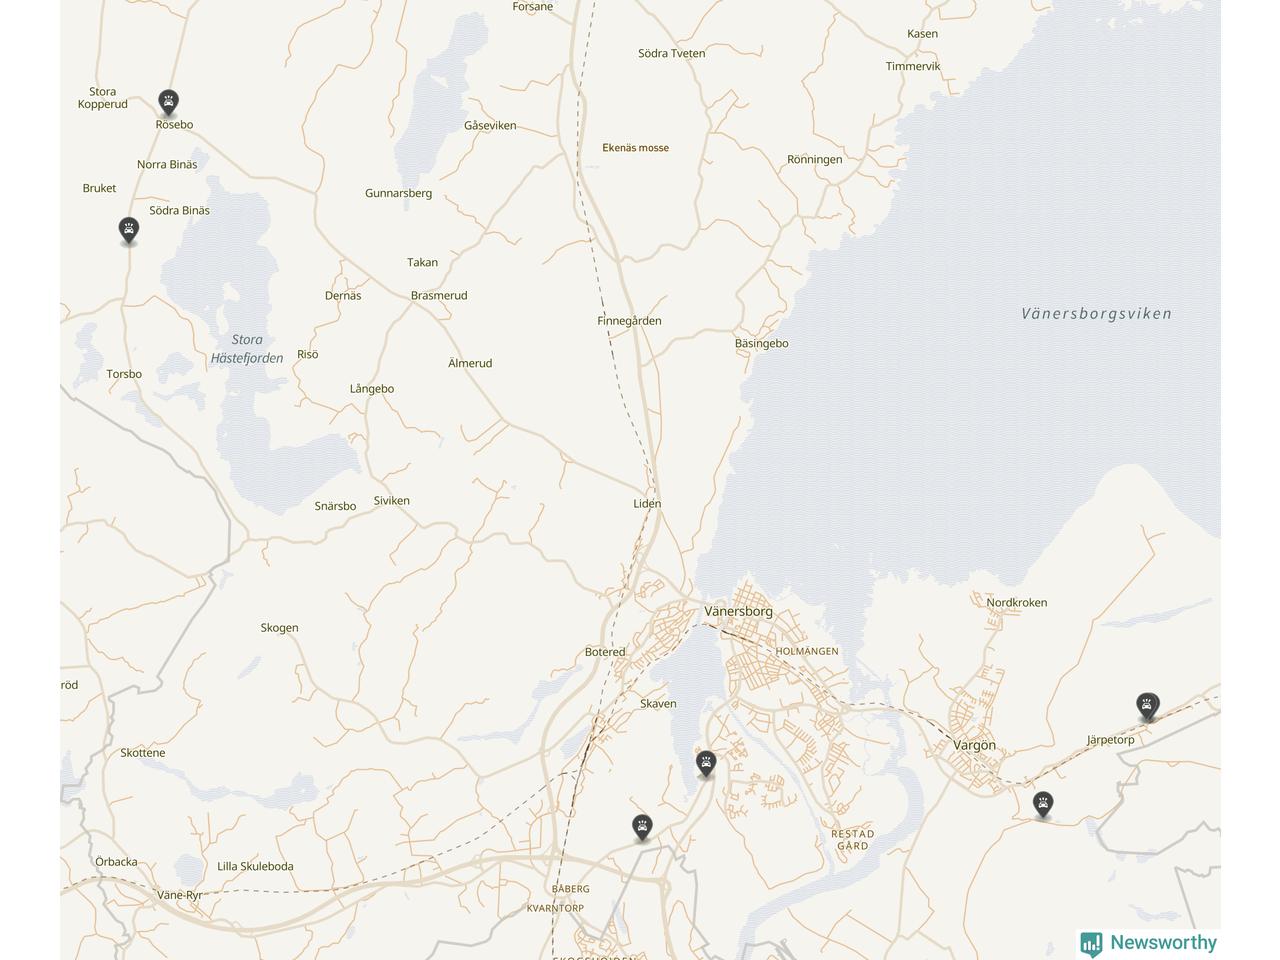Viewport: 1280px width, 960px height.
Task: Click the Stora Hästefjorden lake label
Action: pyautogui.click(x=247, y=348)
